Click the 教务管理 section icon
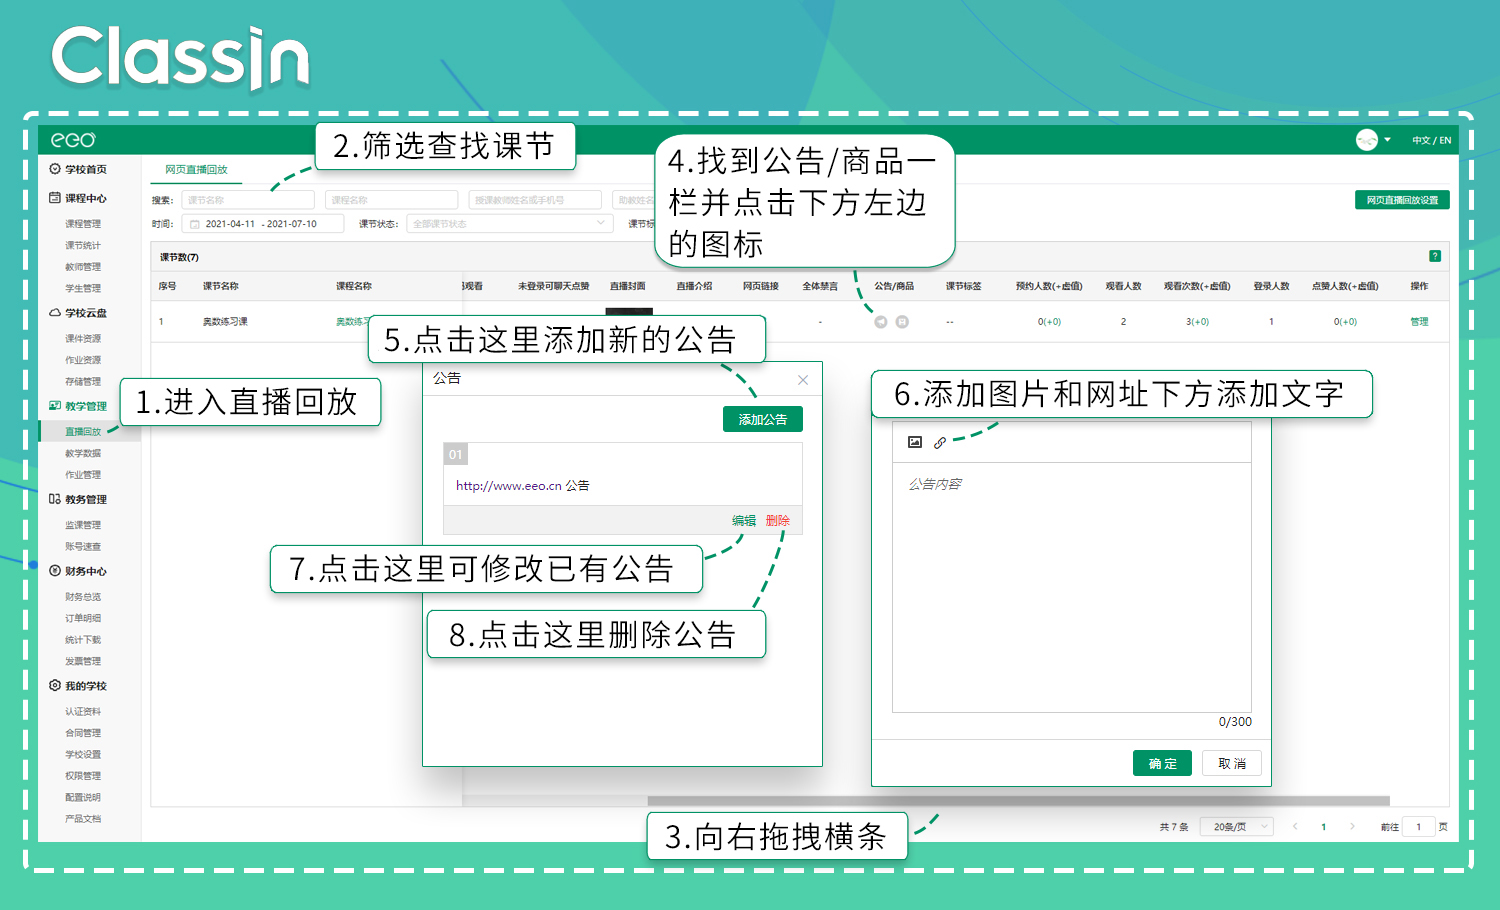Image resolution: width=1500 pixels, height=910 pixels. (55, 499)
